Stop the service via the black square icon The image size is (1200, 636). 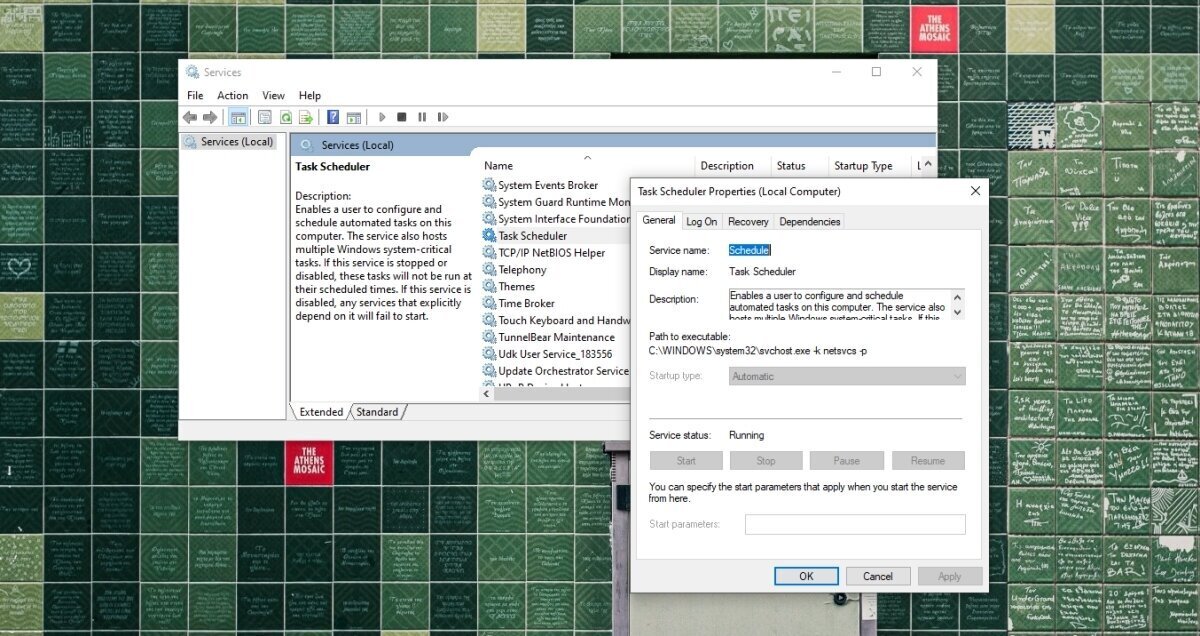(x=402, y=117)
